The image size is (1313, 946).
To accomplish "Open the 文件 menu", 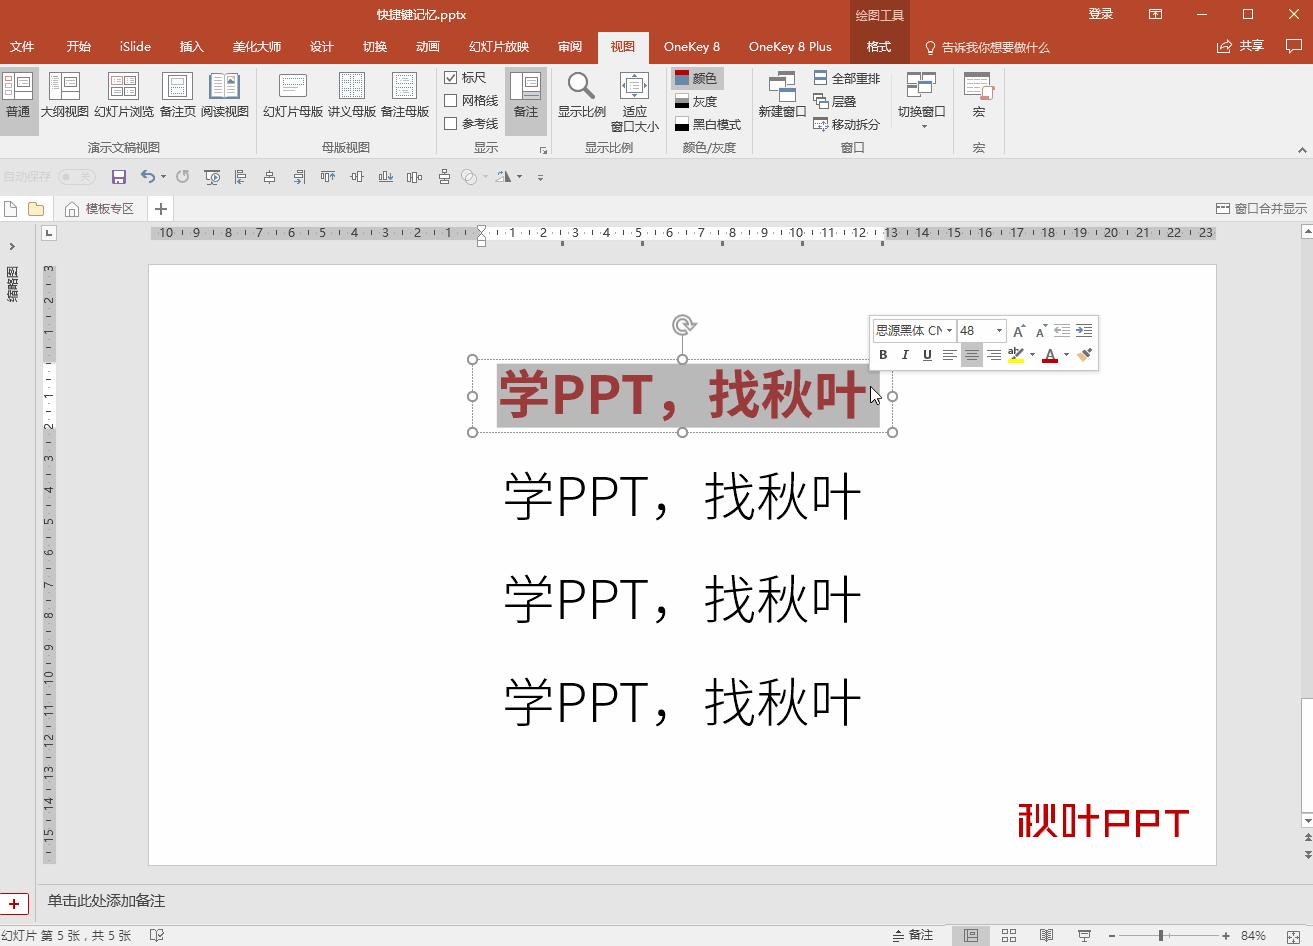I will [x=22, y=46].
